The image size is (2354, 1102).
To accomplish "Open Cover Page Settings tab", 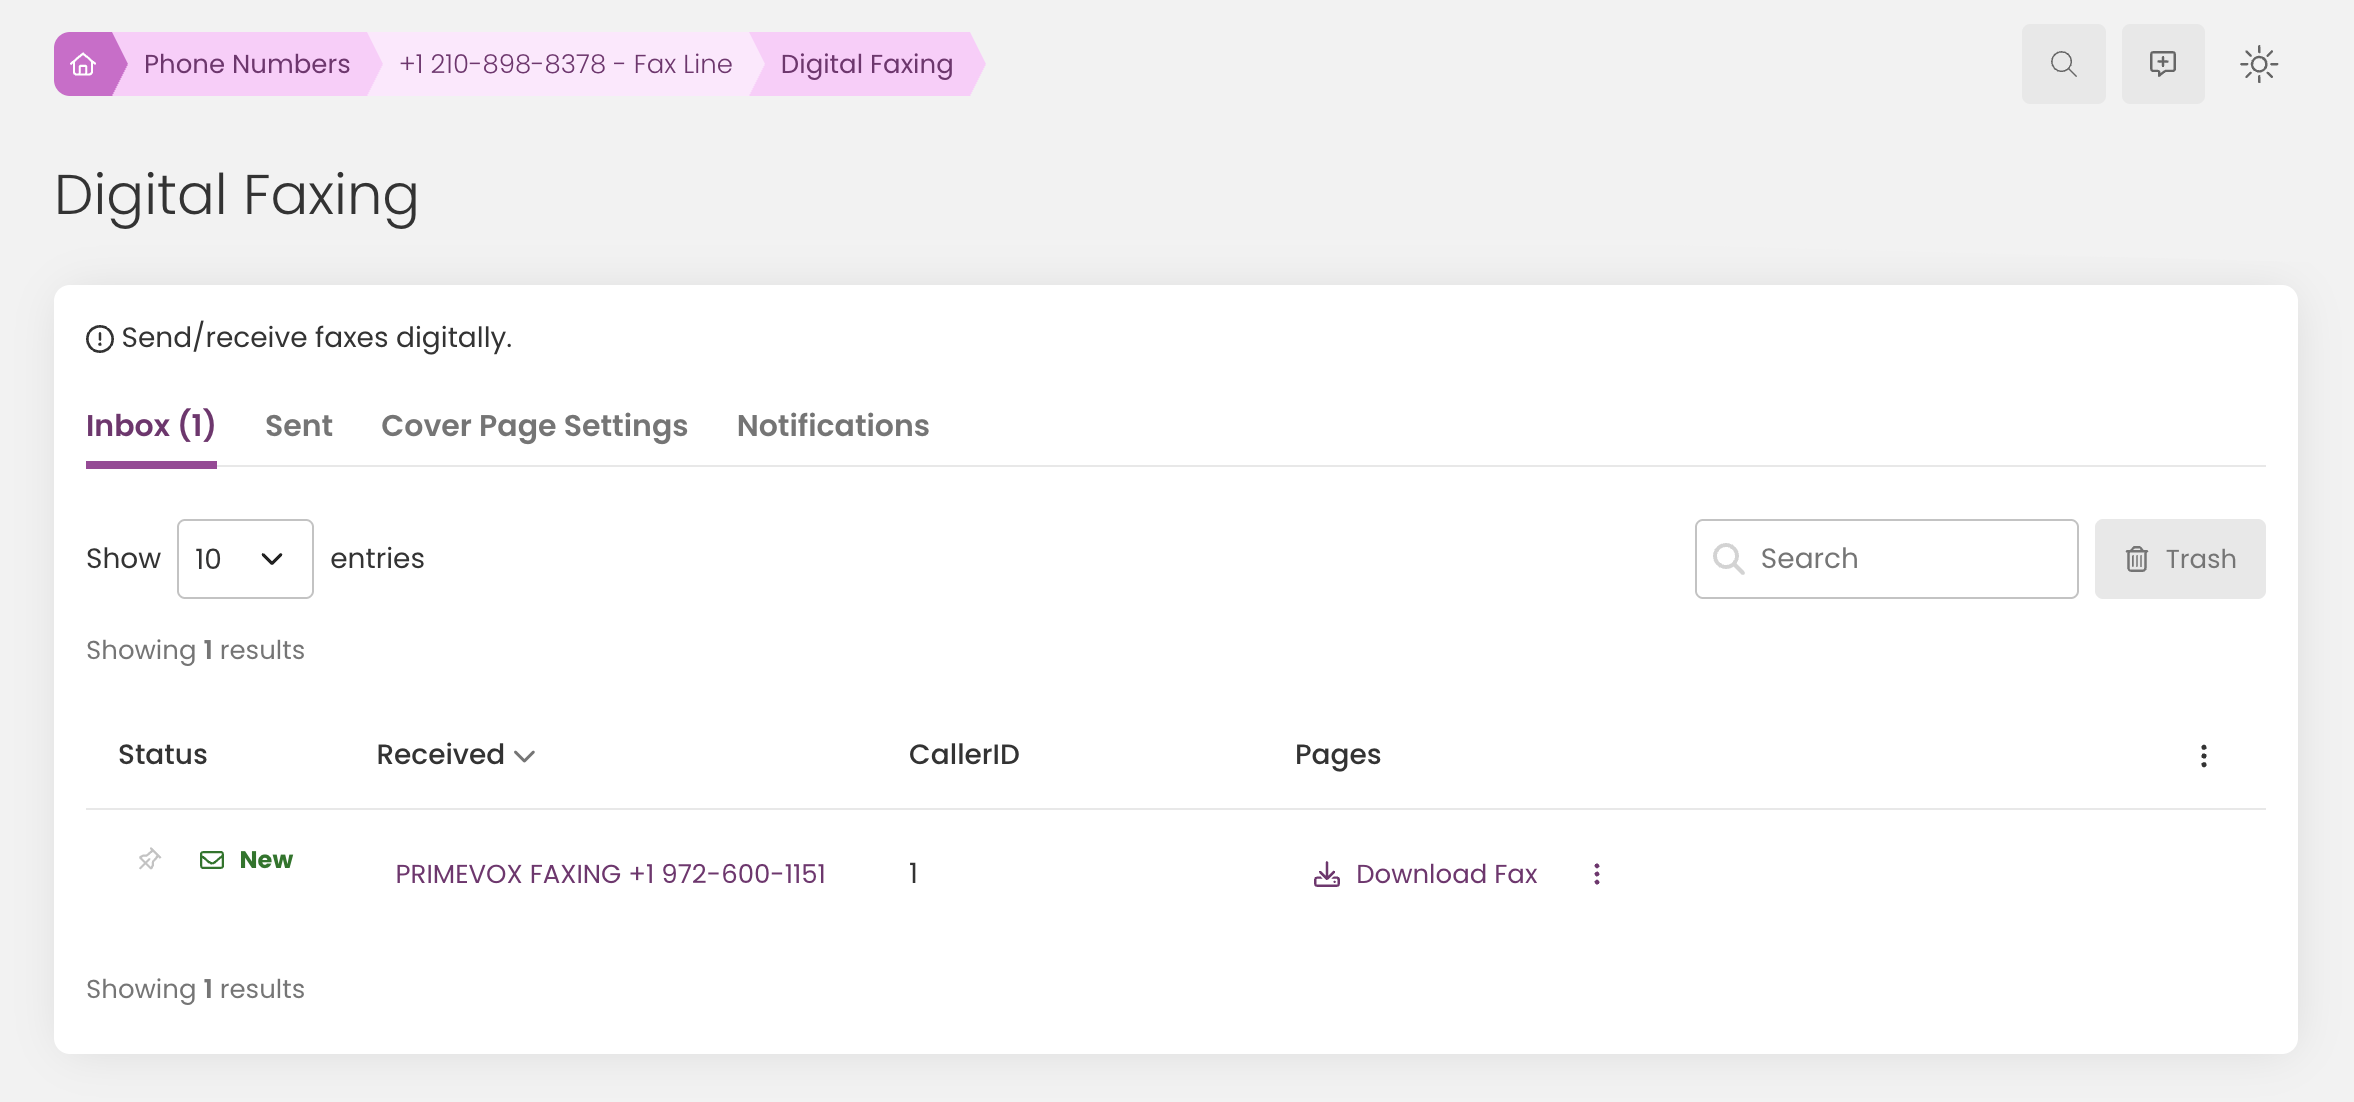I will (534, 425).
